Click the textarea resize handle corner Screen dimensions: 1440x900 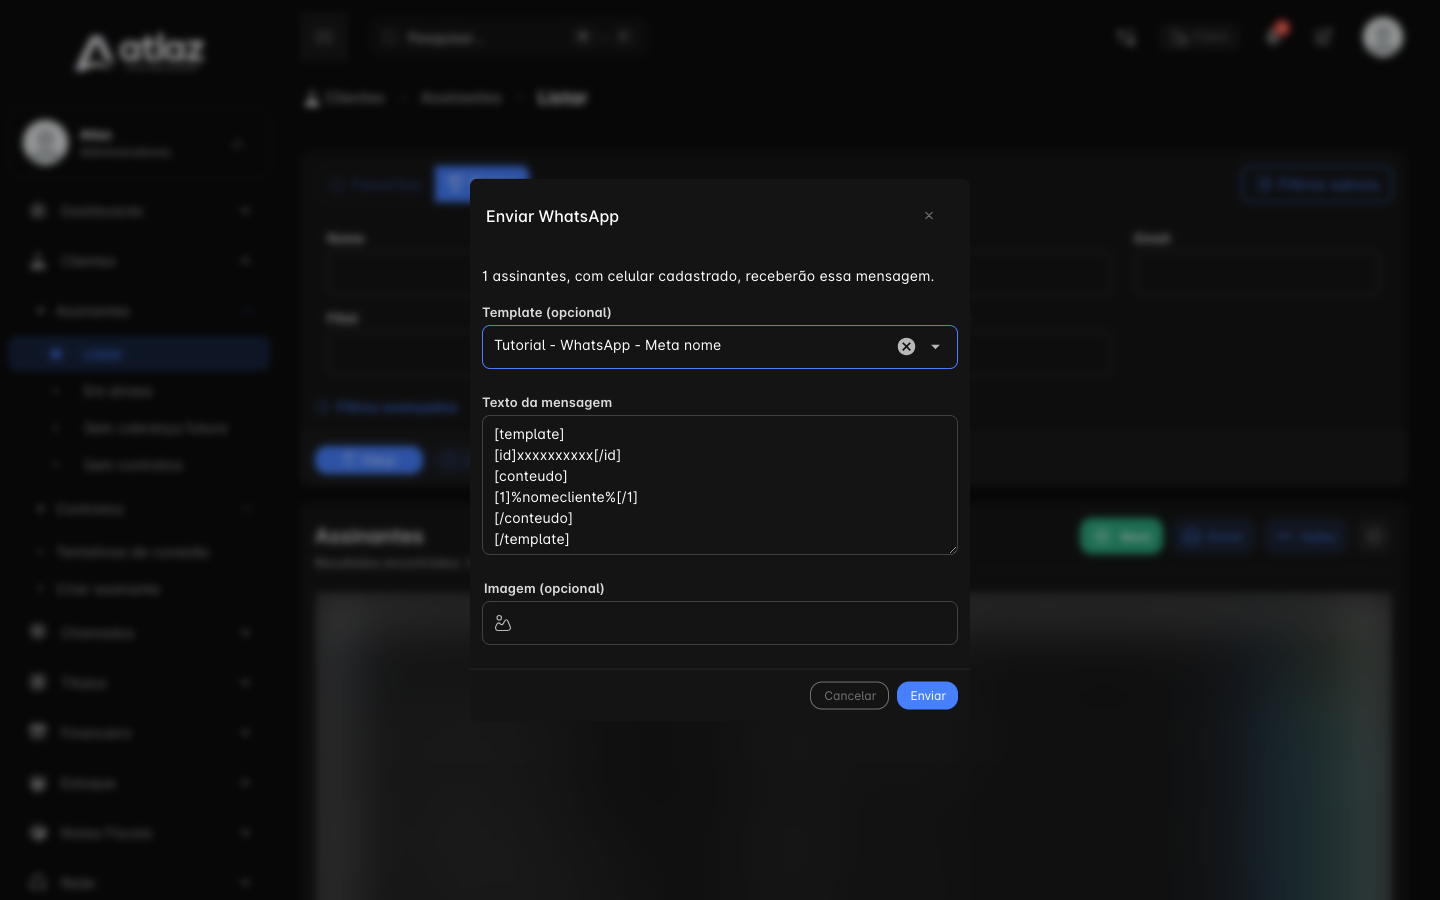tap(952, 549)
